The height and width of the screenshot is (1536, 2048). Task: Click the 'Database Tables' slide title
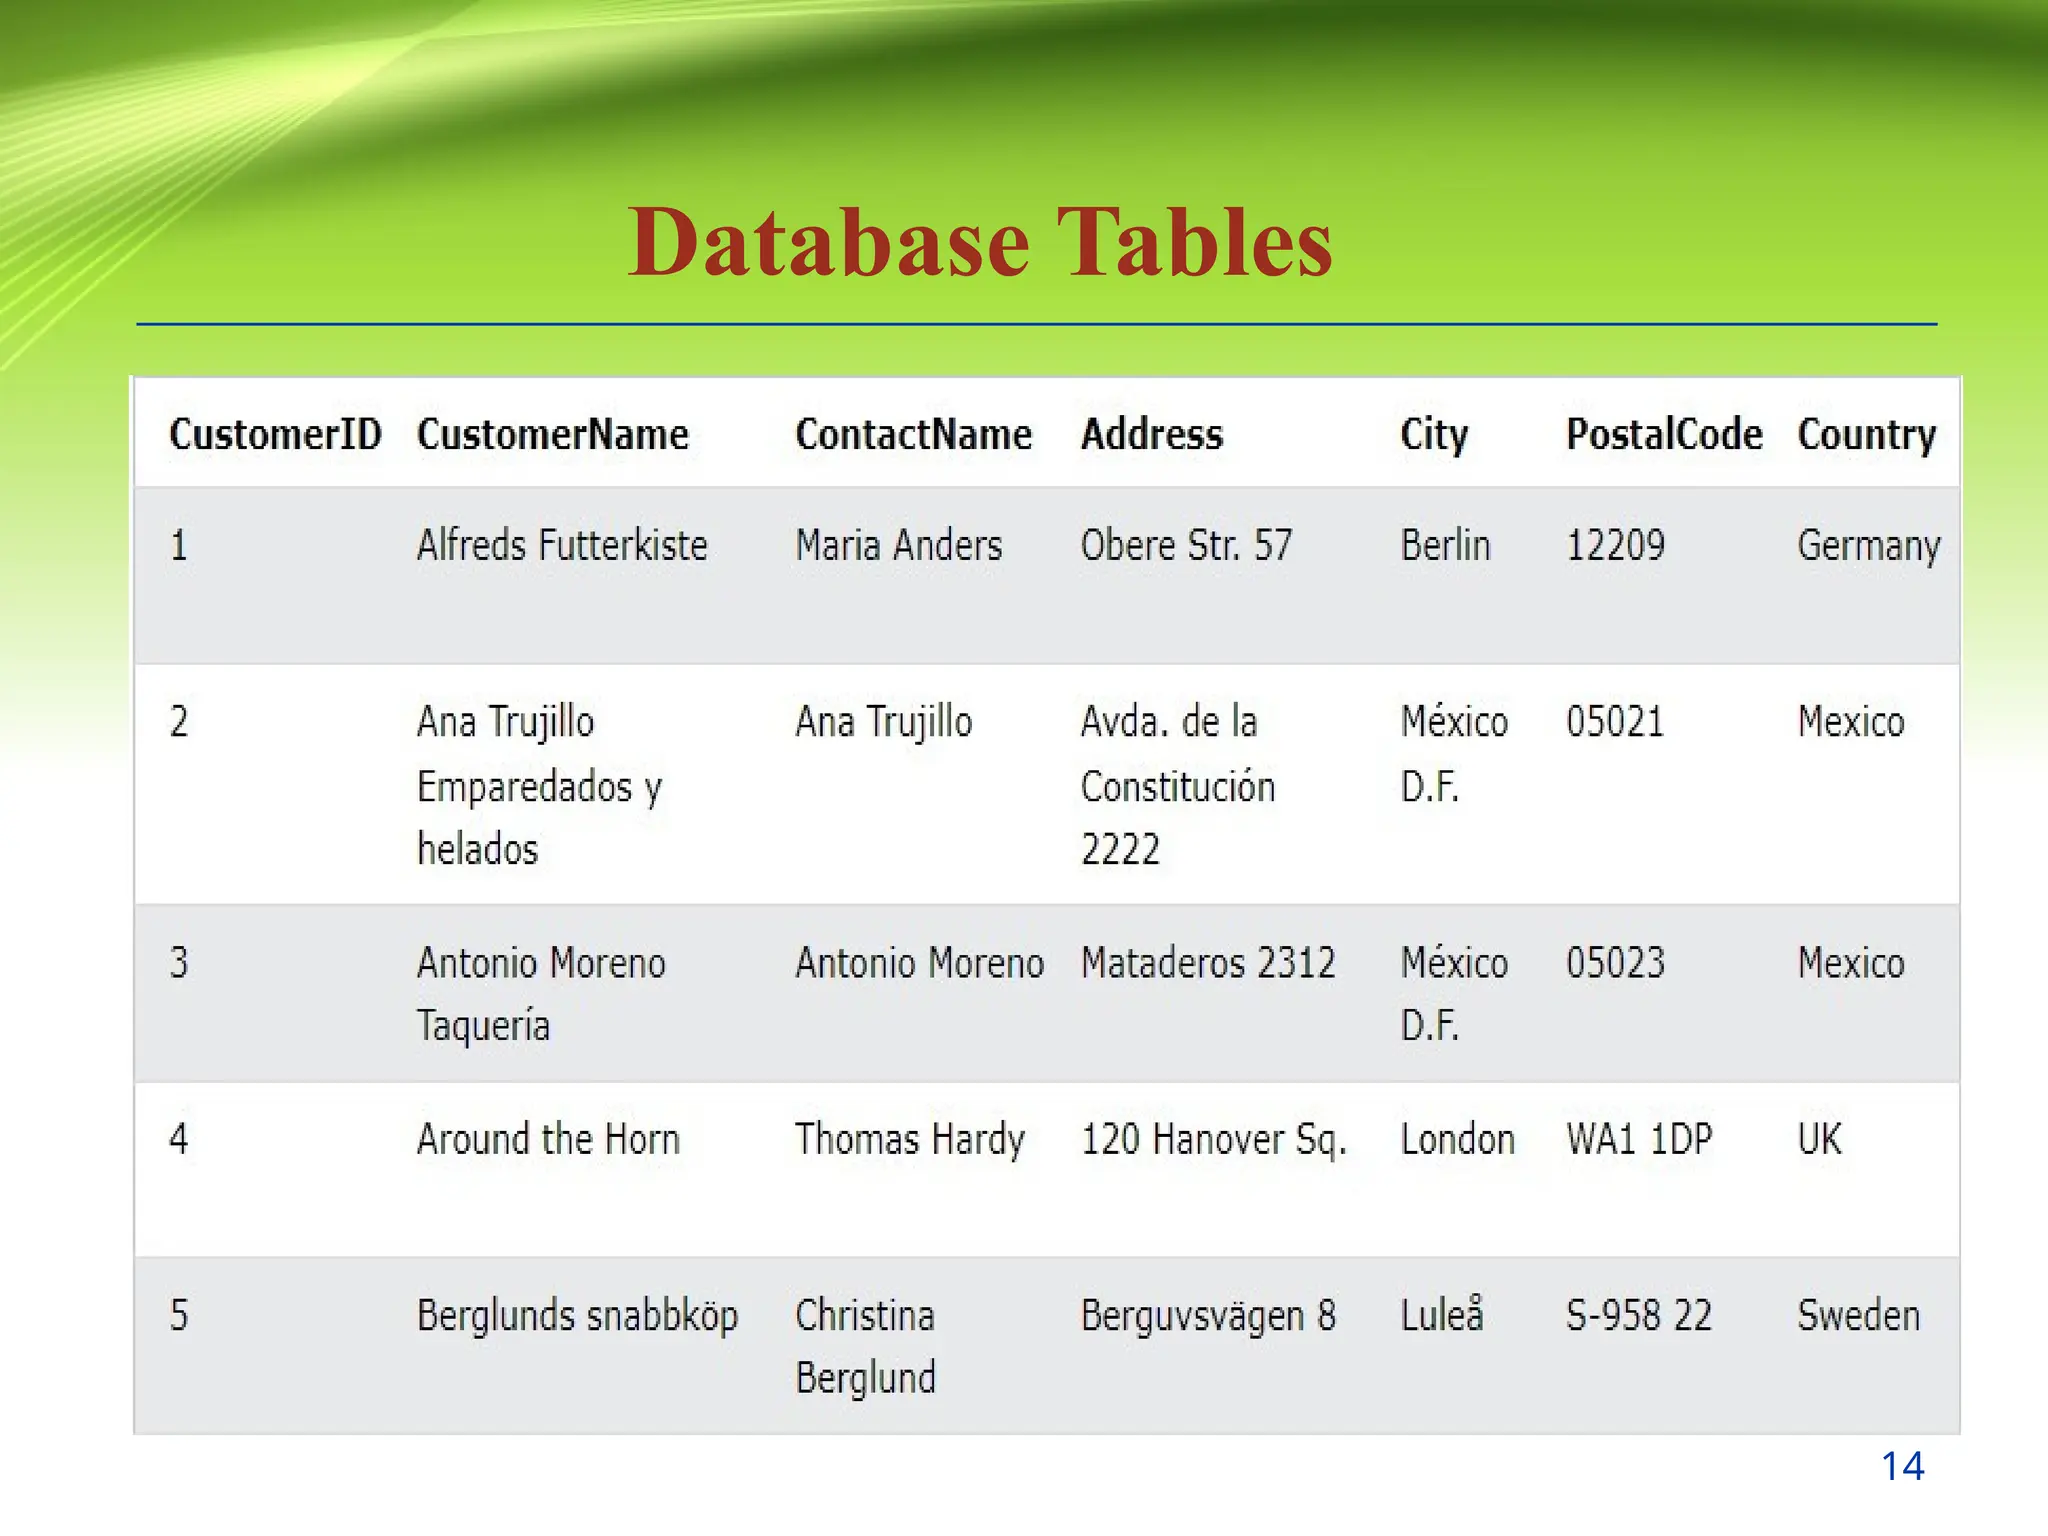(980, 241)
